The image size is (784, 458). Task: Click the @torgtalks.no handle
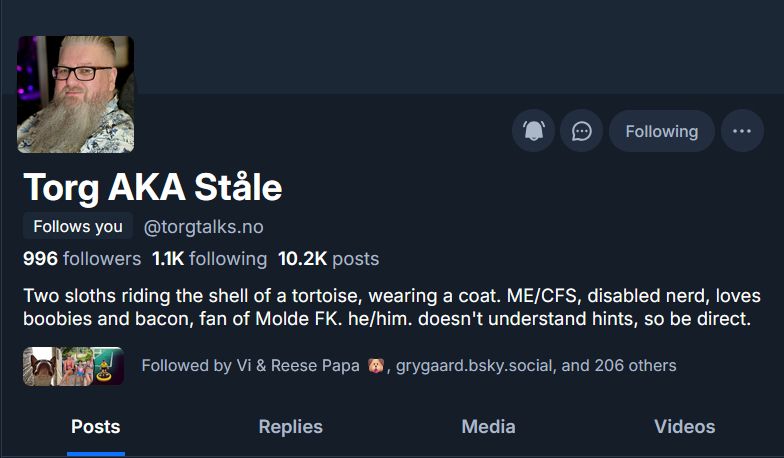point(204,227)
